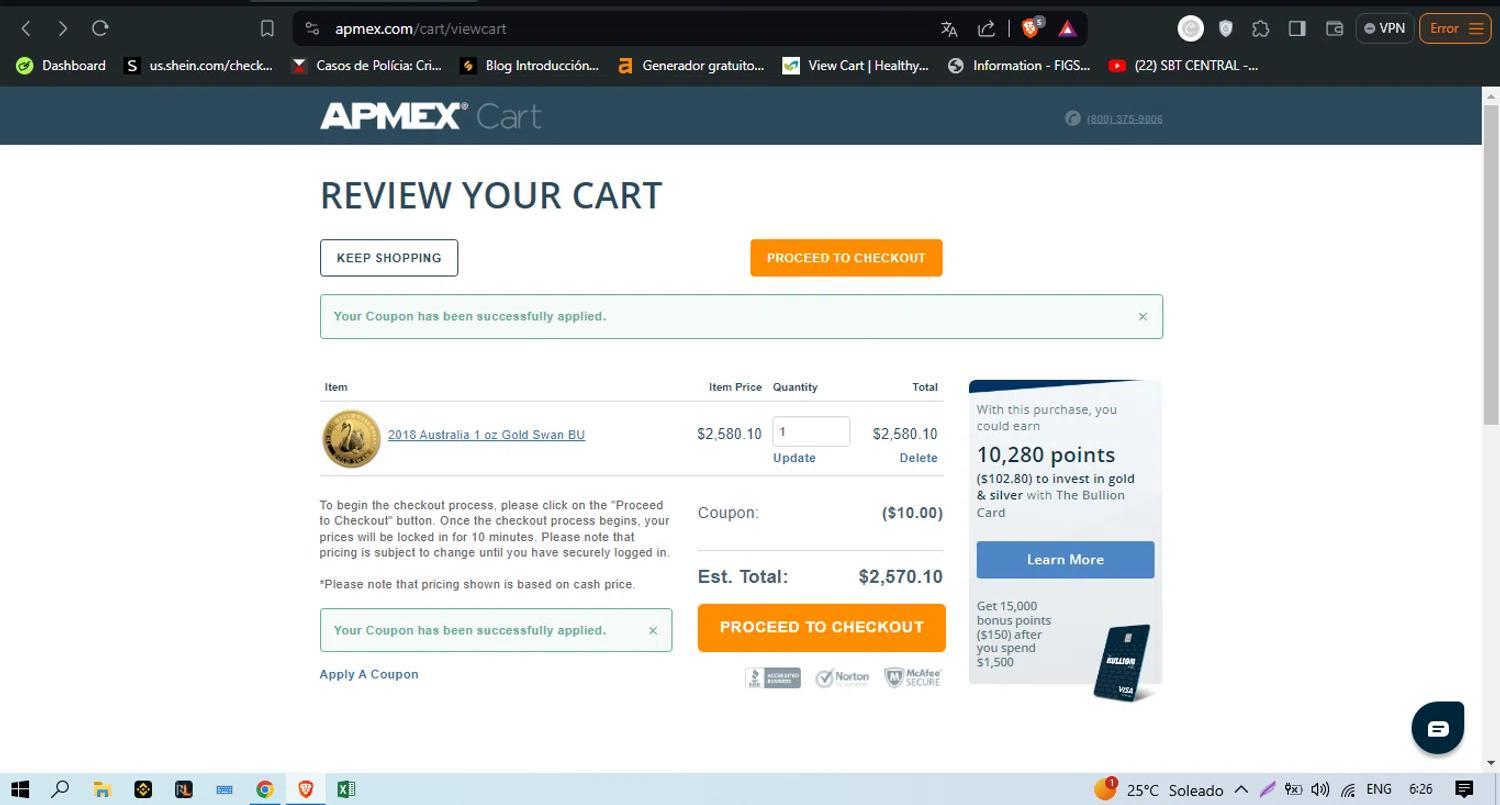
Task: Click the large PROCEED TO CHECKOUT button
Action: [822, 628]
